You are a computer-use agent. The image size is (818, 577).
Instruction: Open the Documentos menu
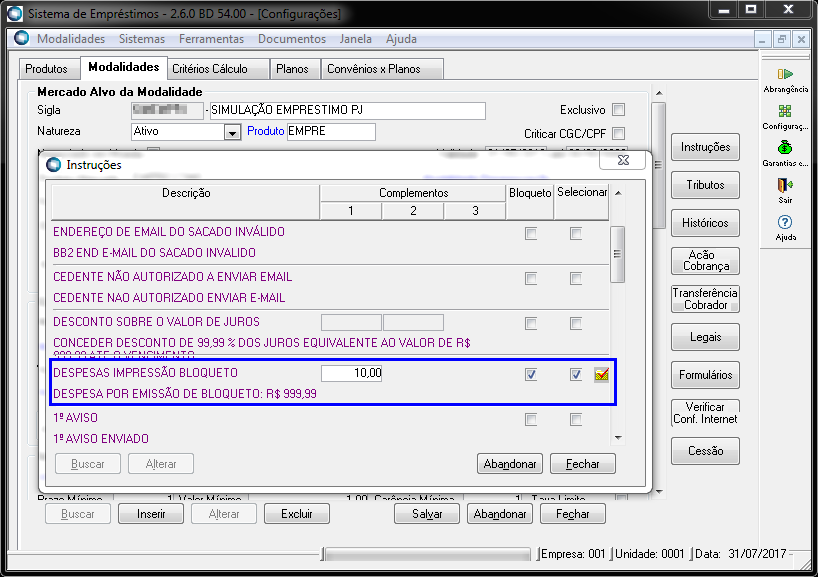[x=292, y=39]
